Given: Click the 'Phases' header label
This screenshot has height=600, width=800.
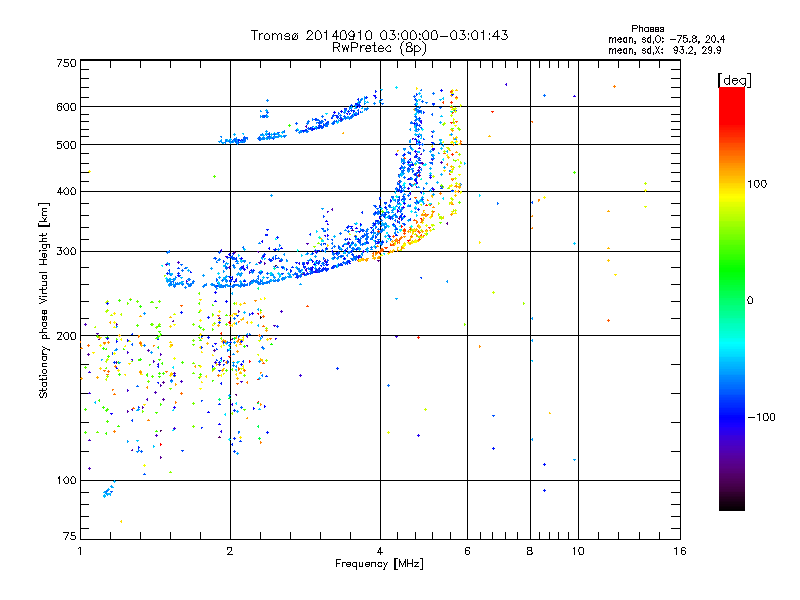Looking at the screenshot, I should (x=647, y=29).
